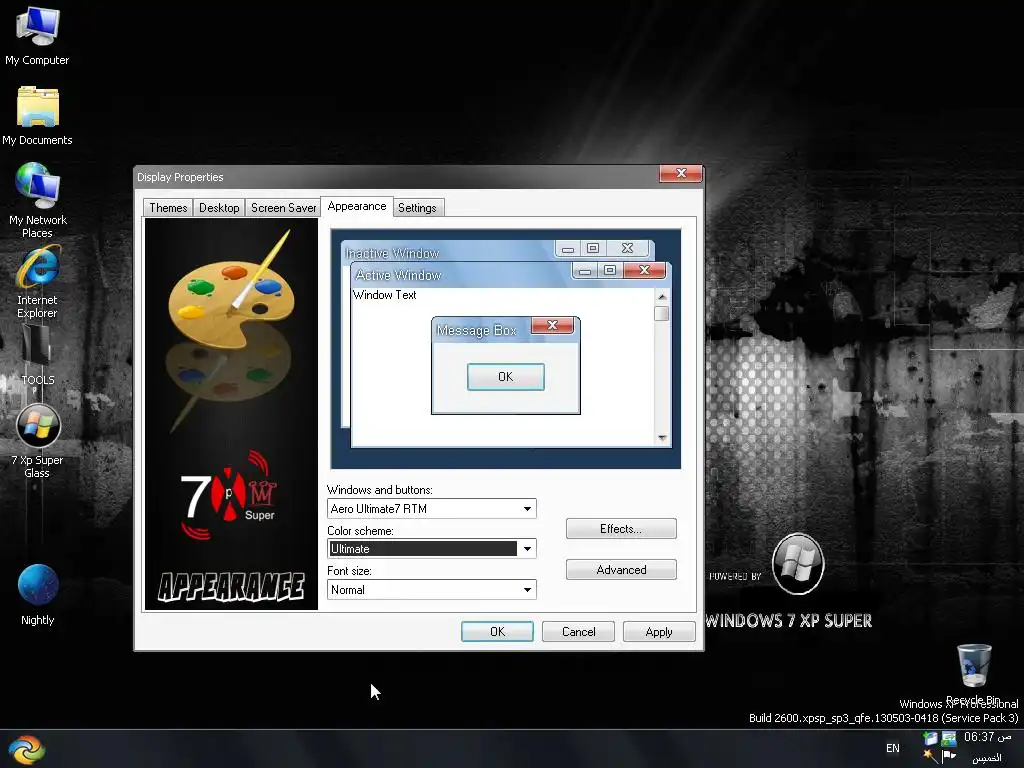
Task: Click the Apply button
Action: pos(659,632)
